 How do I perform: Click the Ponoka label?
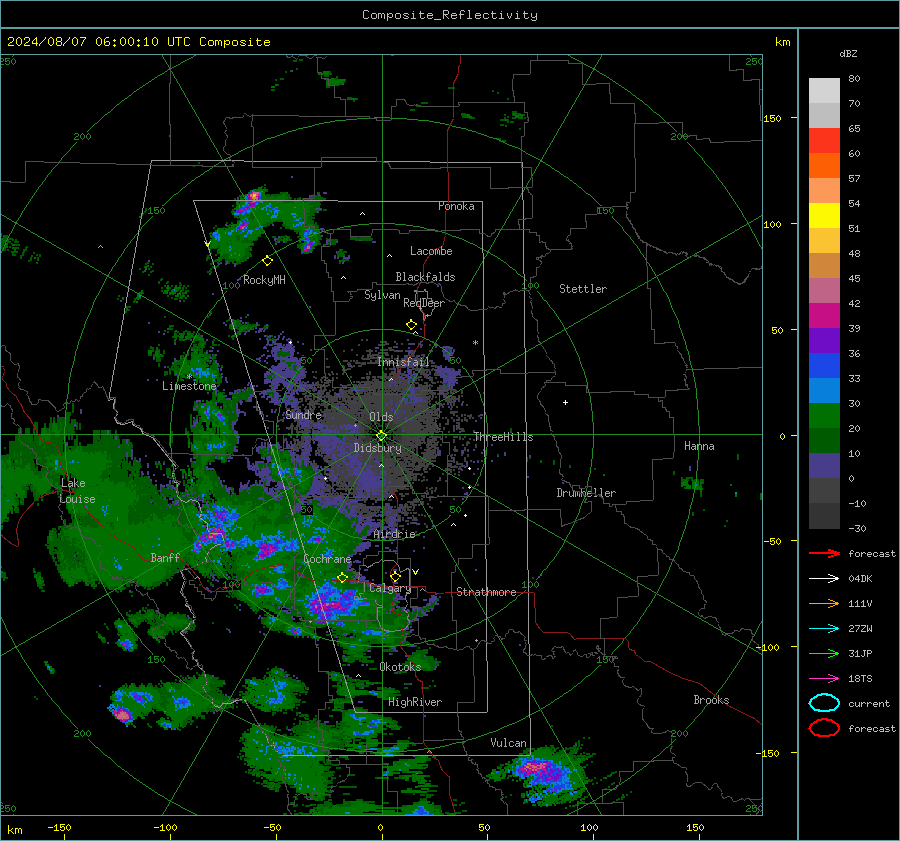pyautogui.click(x=456, y=206)
